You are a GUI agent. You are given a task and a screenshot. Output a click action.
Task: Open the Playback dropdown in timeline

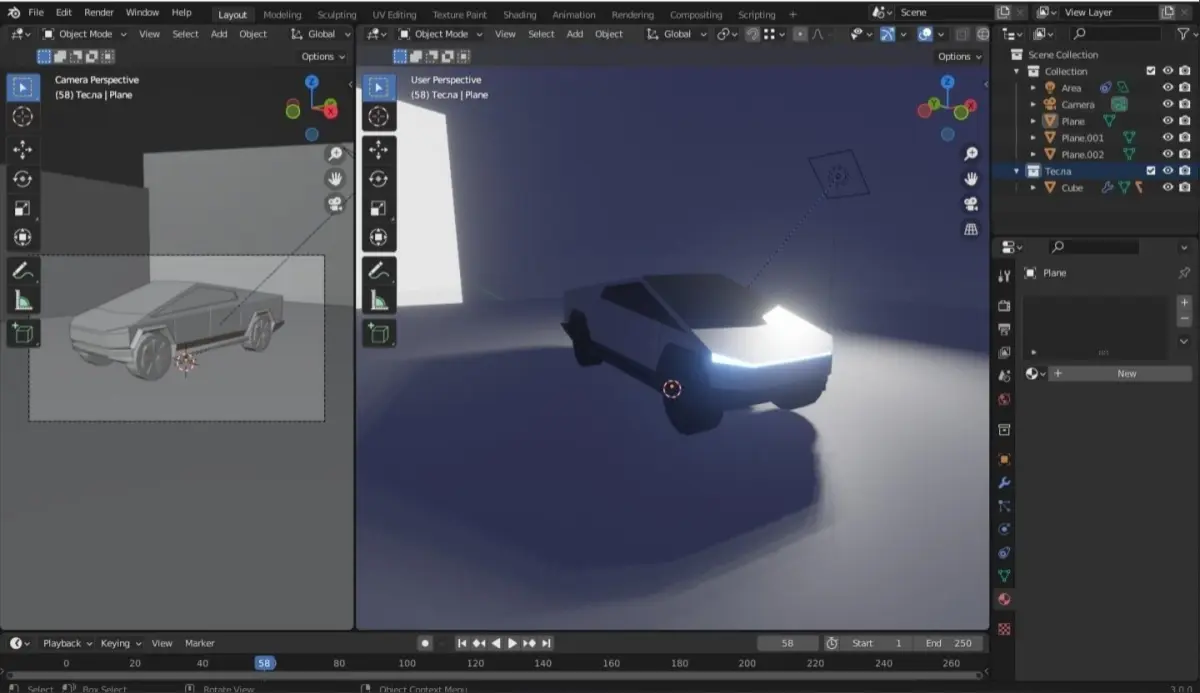point(67,643)
